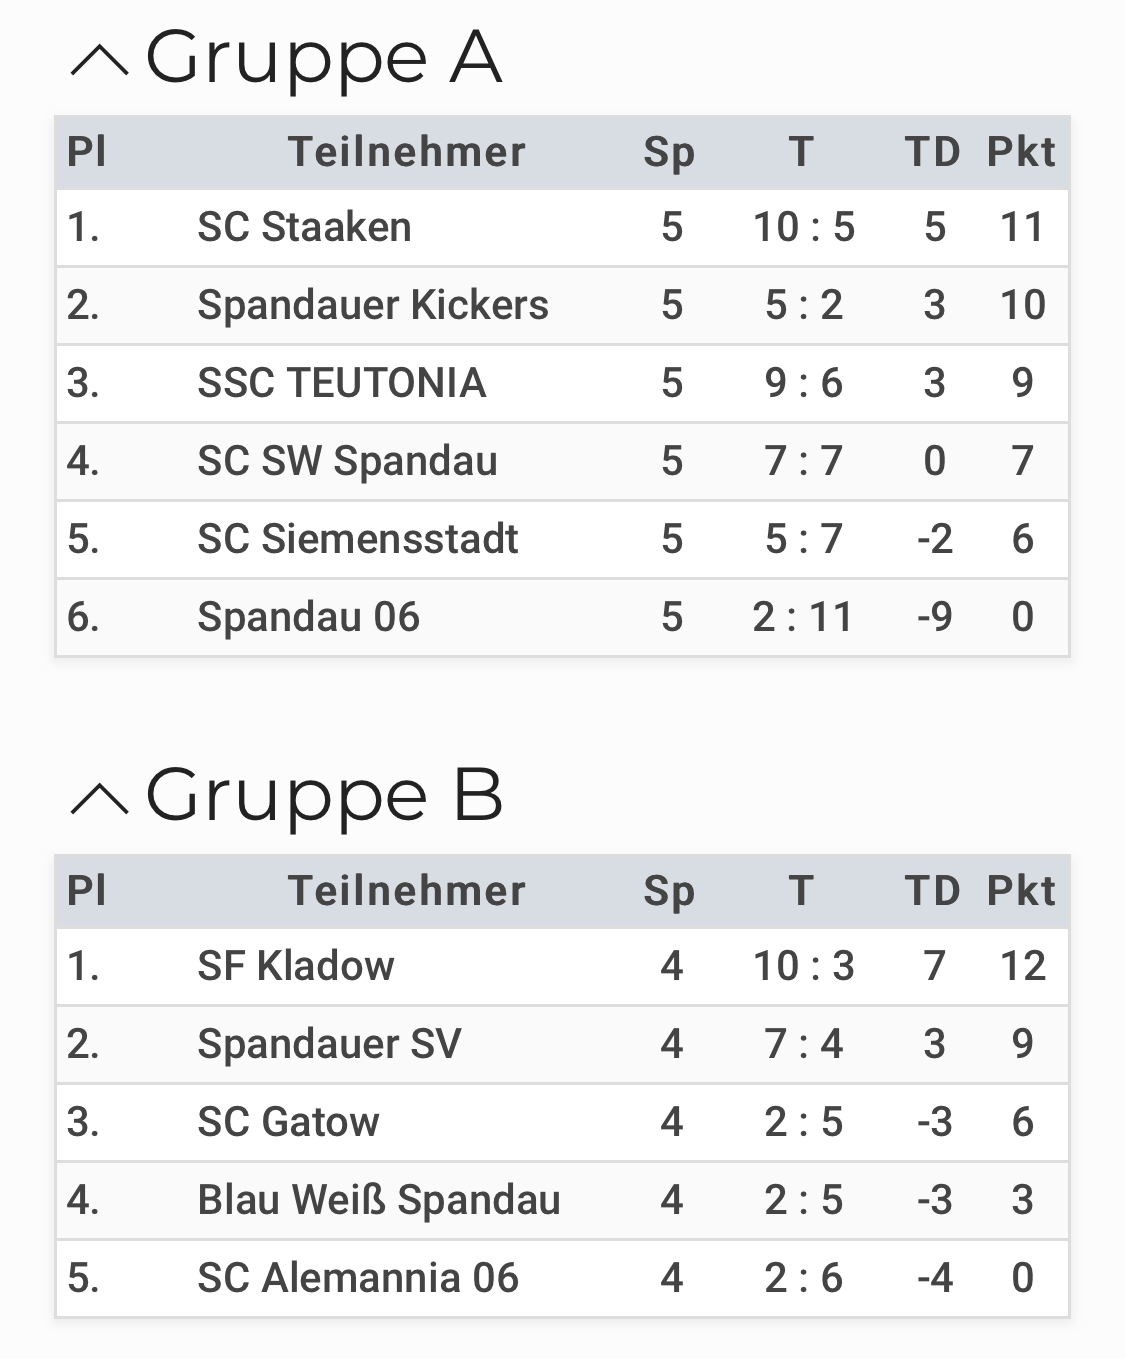
Task: Select the SC Staaken row
Action: pos(562,228)
